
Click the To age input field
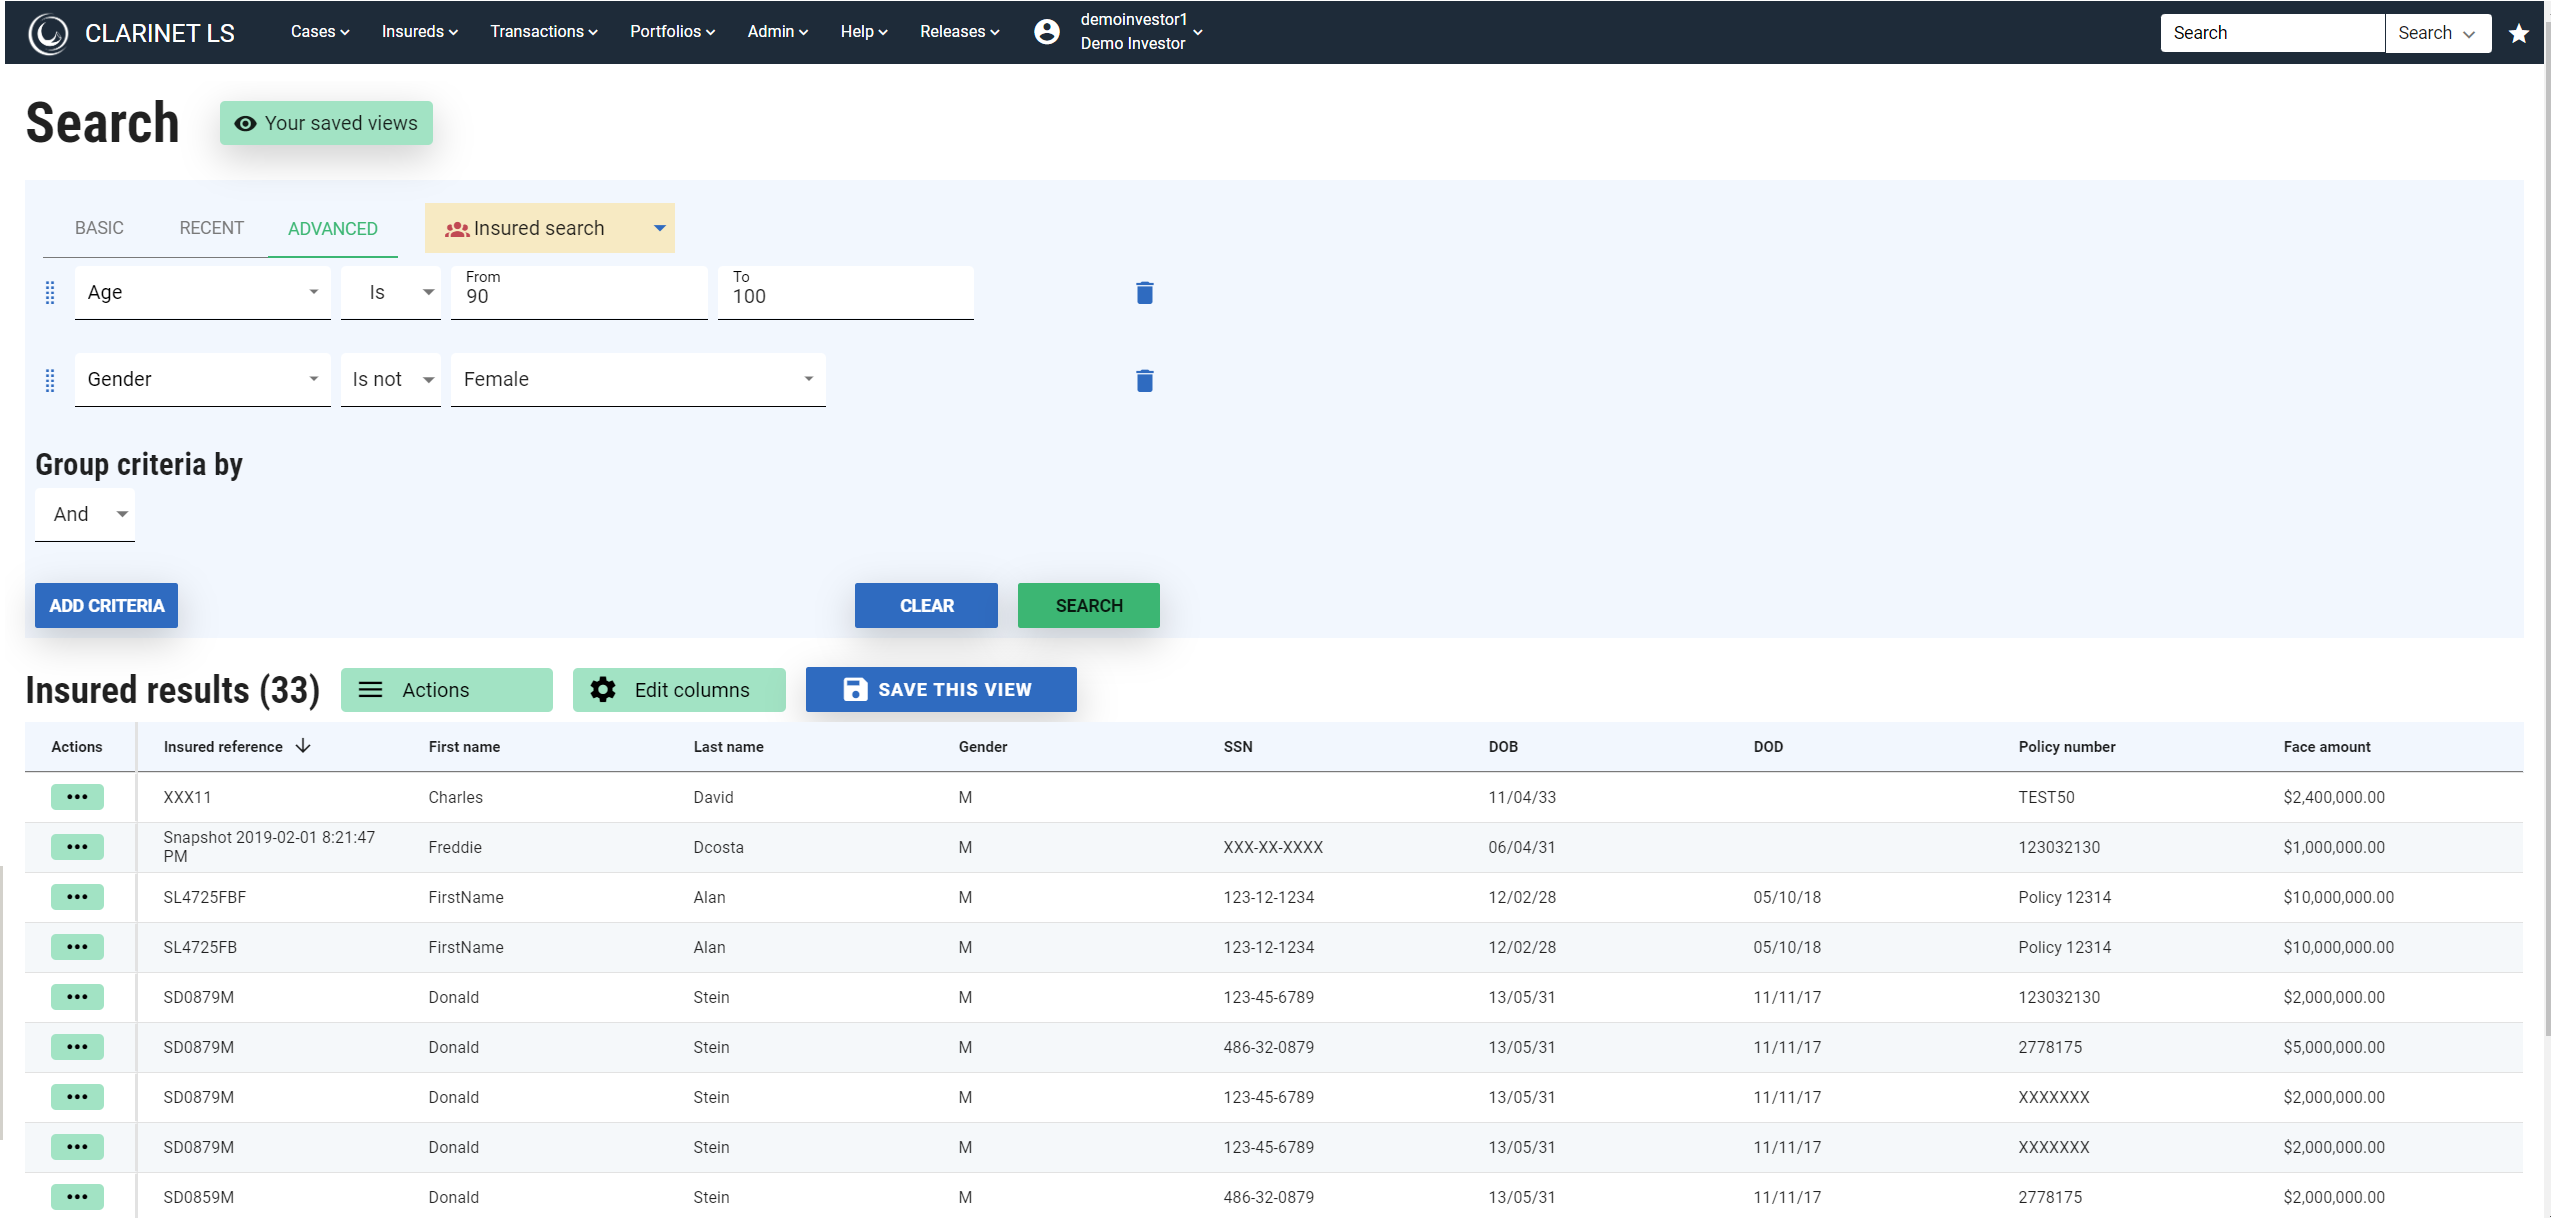point(846,292)
